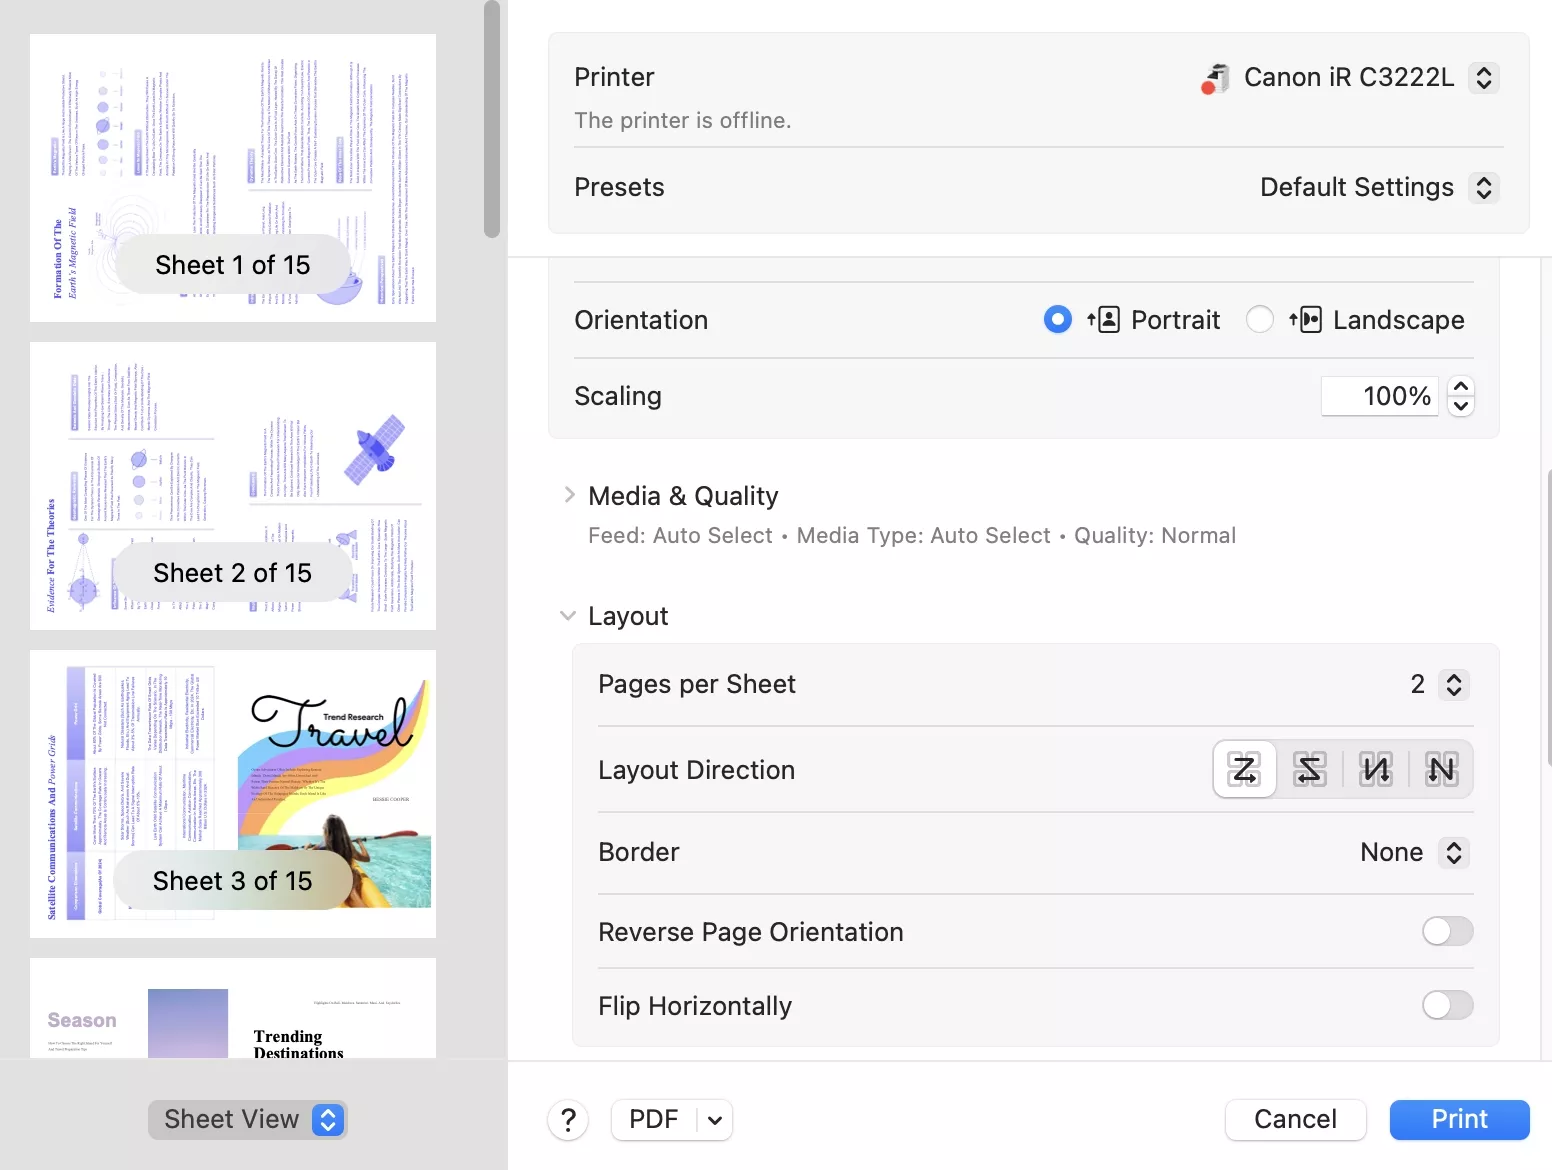Click the Media & Quality summary text
The height and width of the screenshot is (1170, 1552).
pyautogui.click(x=912, y=536)
